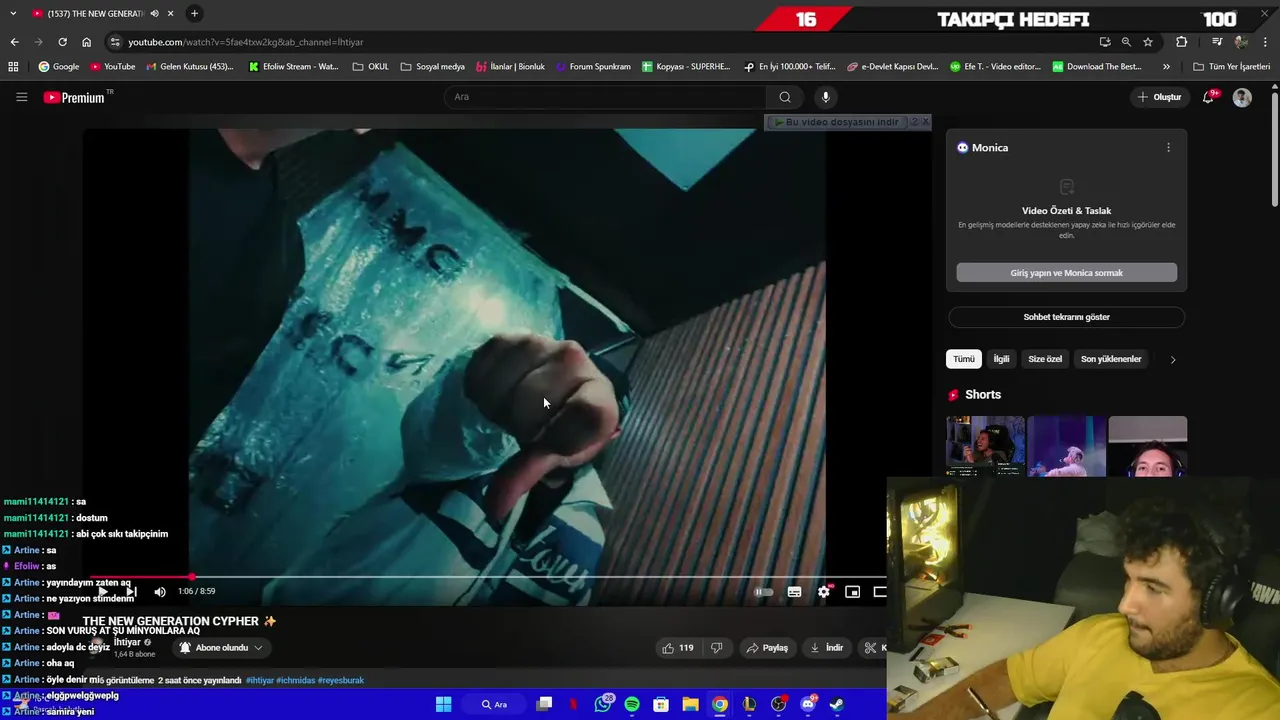Open the Gelen Kutusu Gmail bookmark
1280x720 pixels.
click(189, 67)
